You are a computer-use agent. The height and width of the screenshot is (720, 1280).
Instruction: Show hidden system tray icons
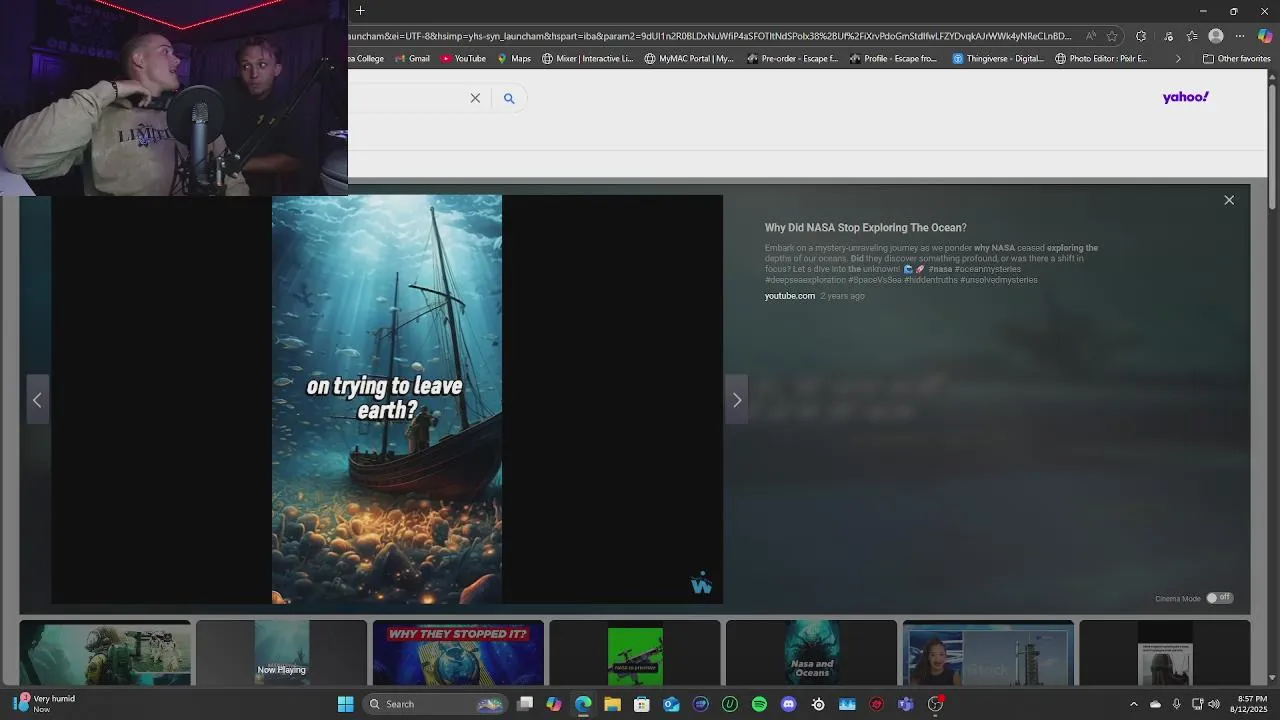(1133, 704)
